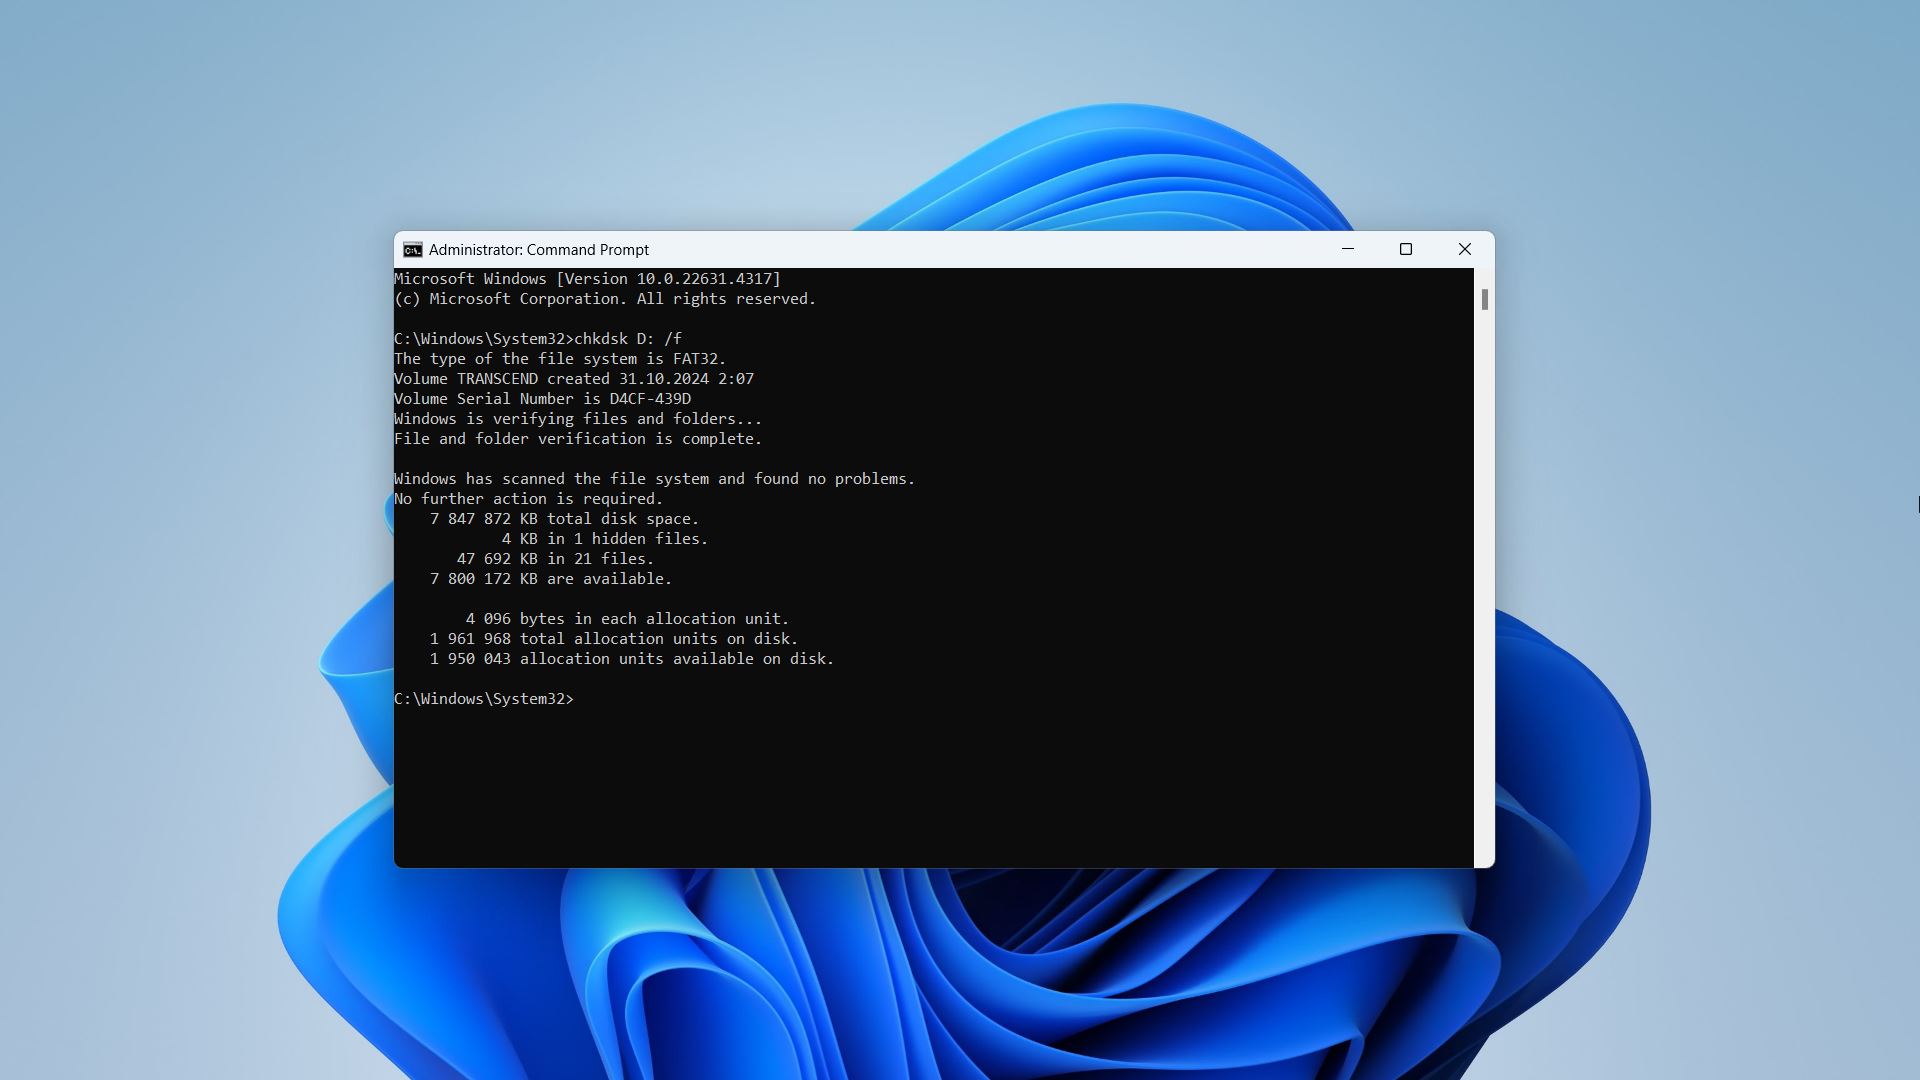The image size is (1920, 1080).
Task: Click the 'chkdsk D: /f' command line
Action: [x=538, y=339]
